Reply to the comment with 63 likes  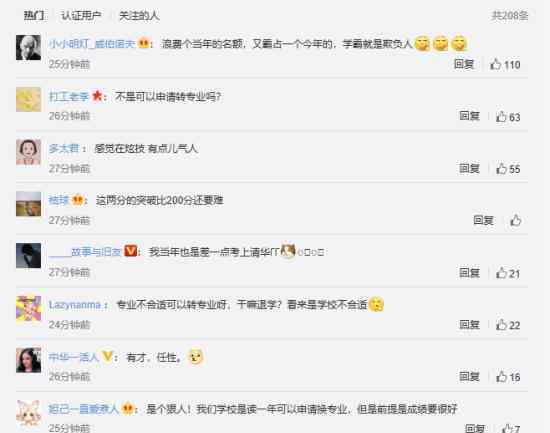(x=469, y=116)
